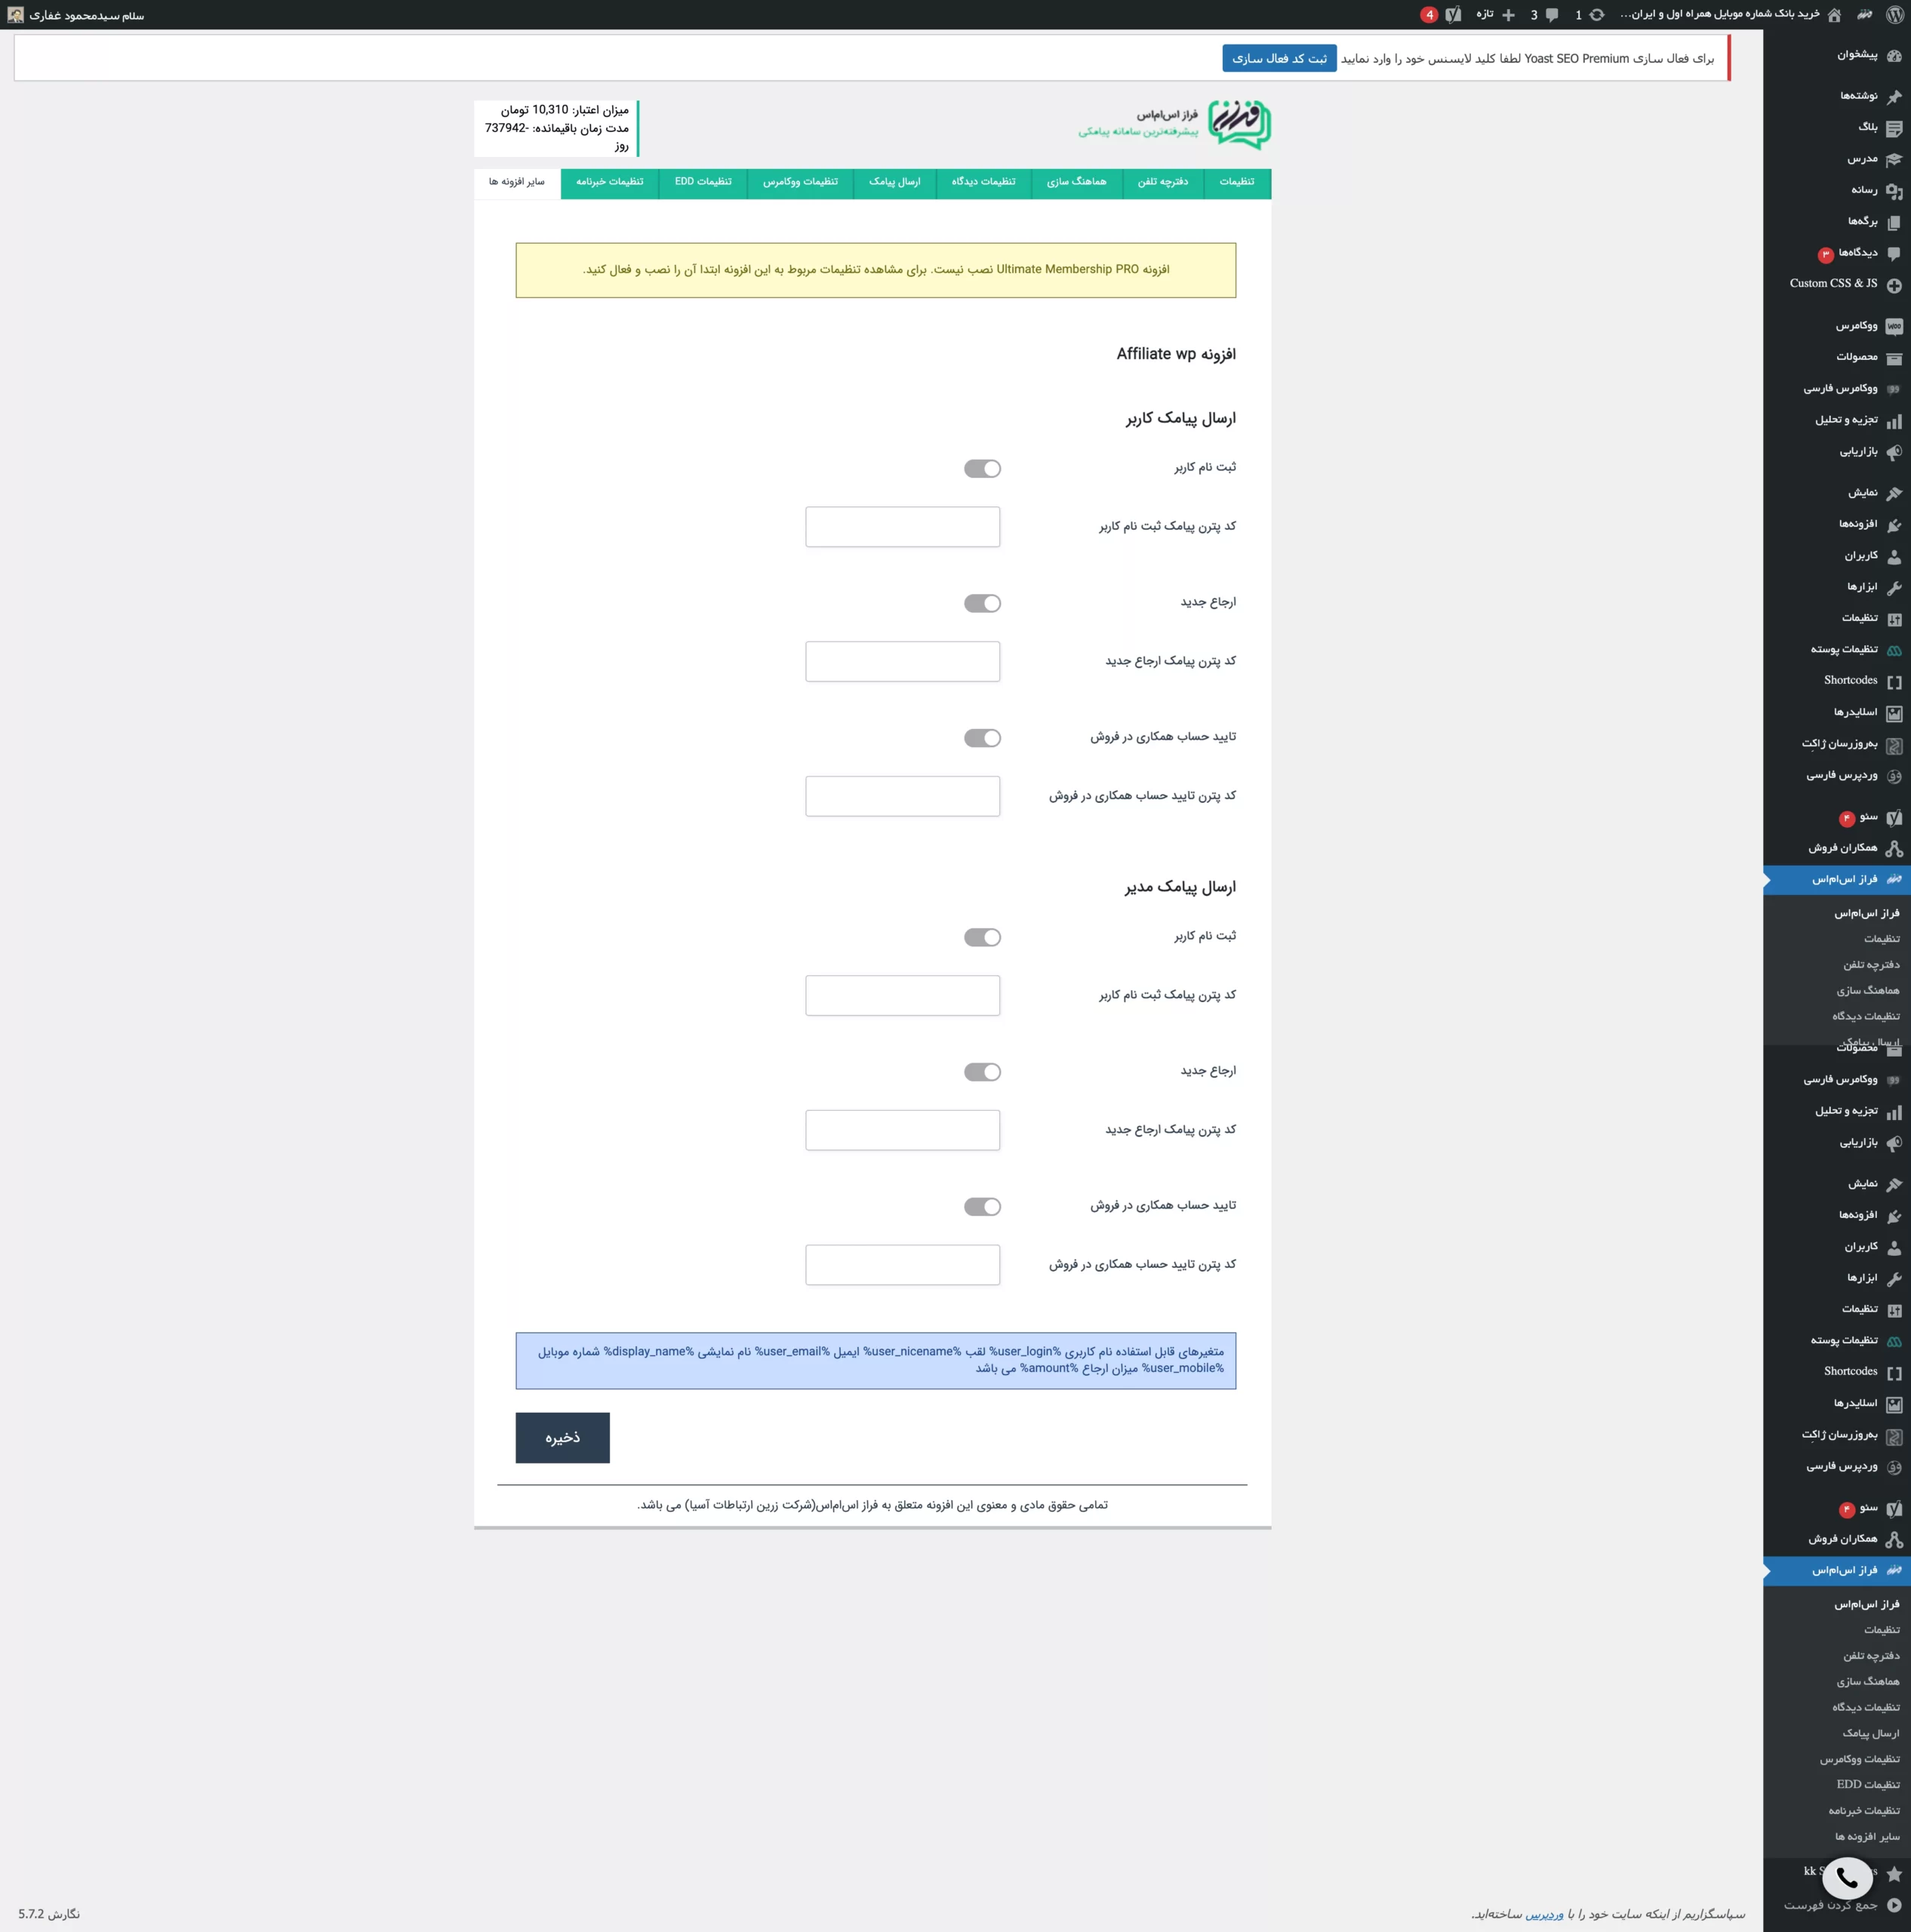This screenshot has height=1932, width=1911.
Task: Open the Yoast SEO icon in admin bar
Action: pos(1453,15)
